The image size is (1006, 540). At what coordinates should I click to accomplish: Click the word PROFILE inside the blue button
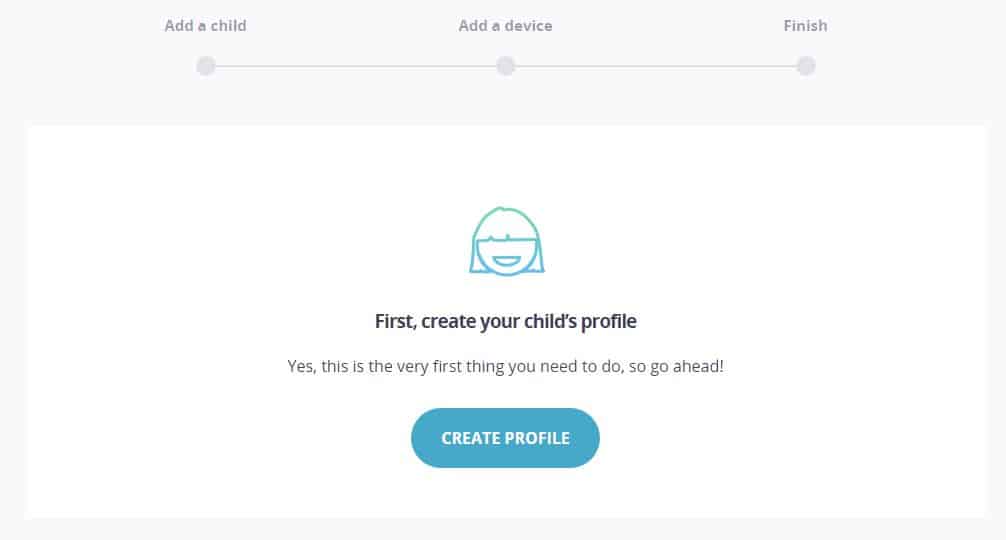pos(538,438)
